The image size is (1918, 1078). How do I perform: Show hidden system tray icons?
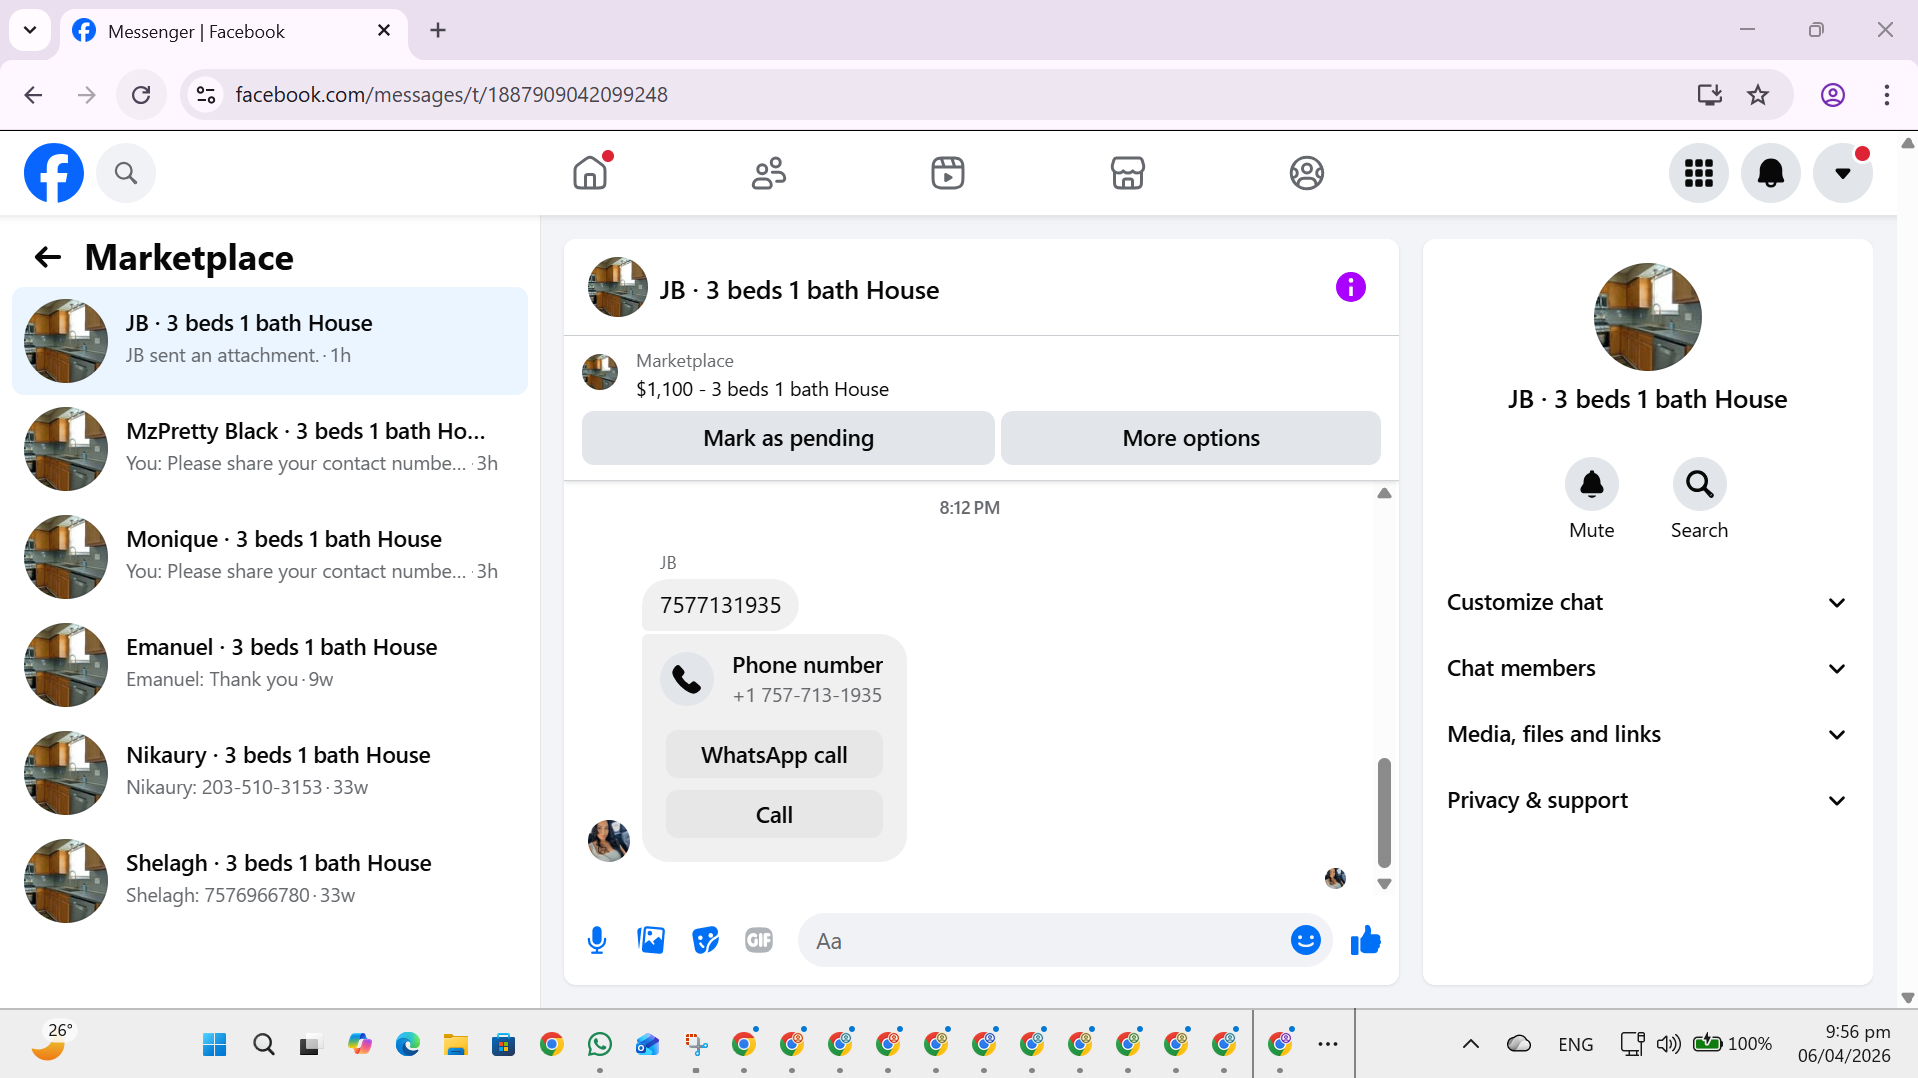click(x=1471, y=1045)
